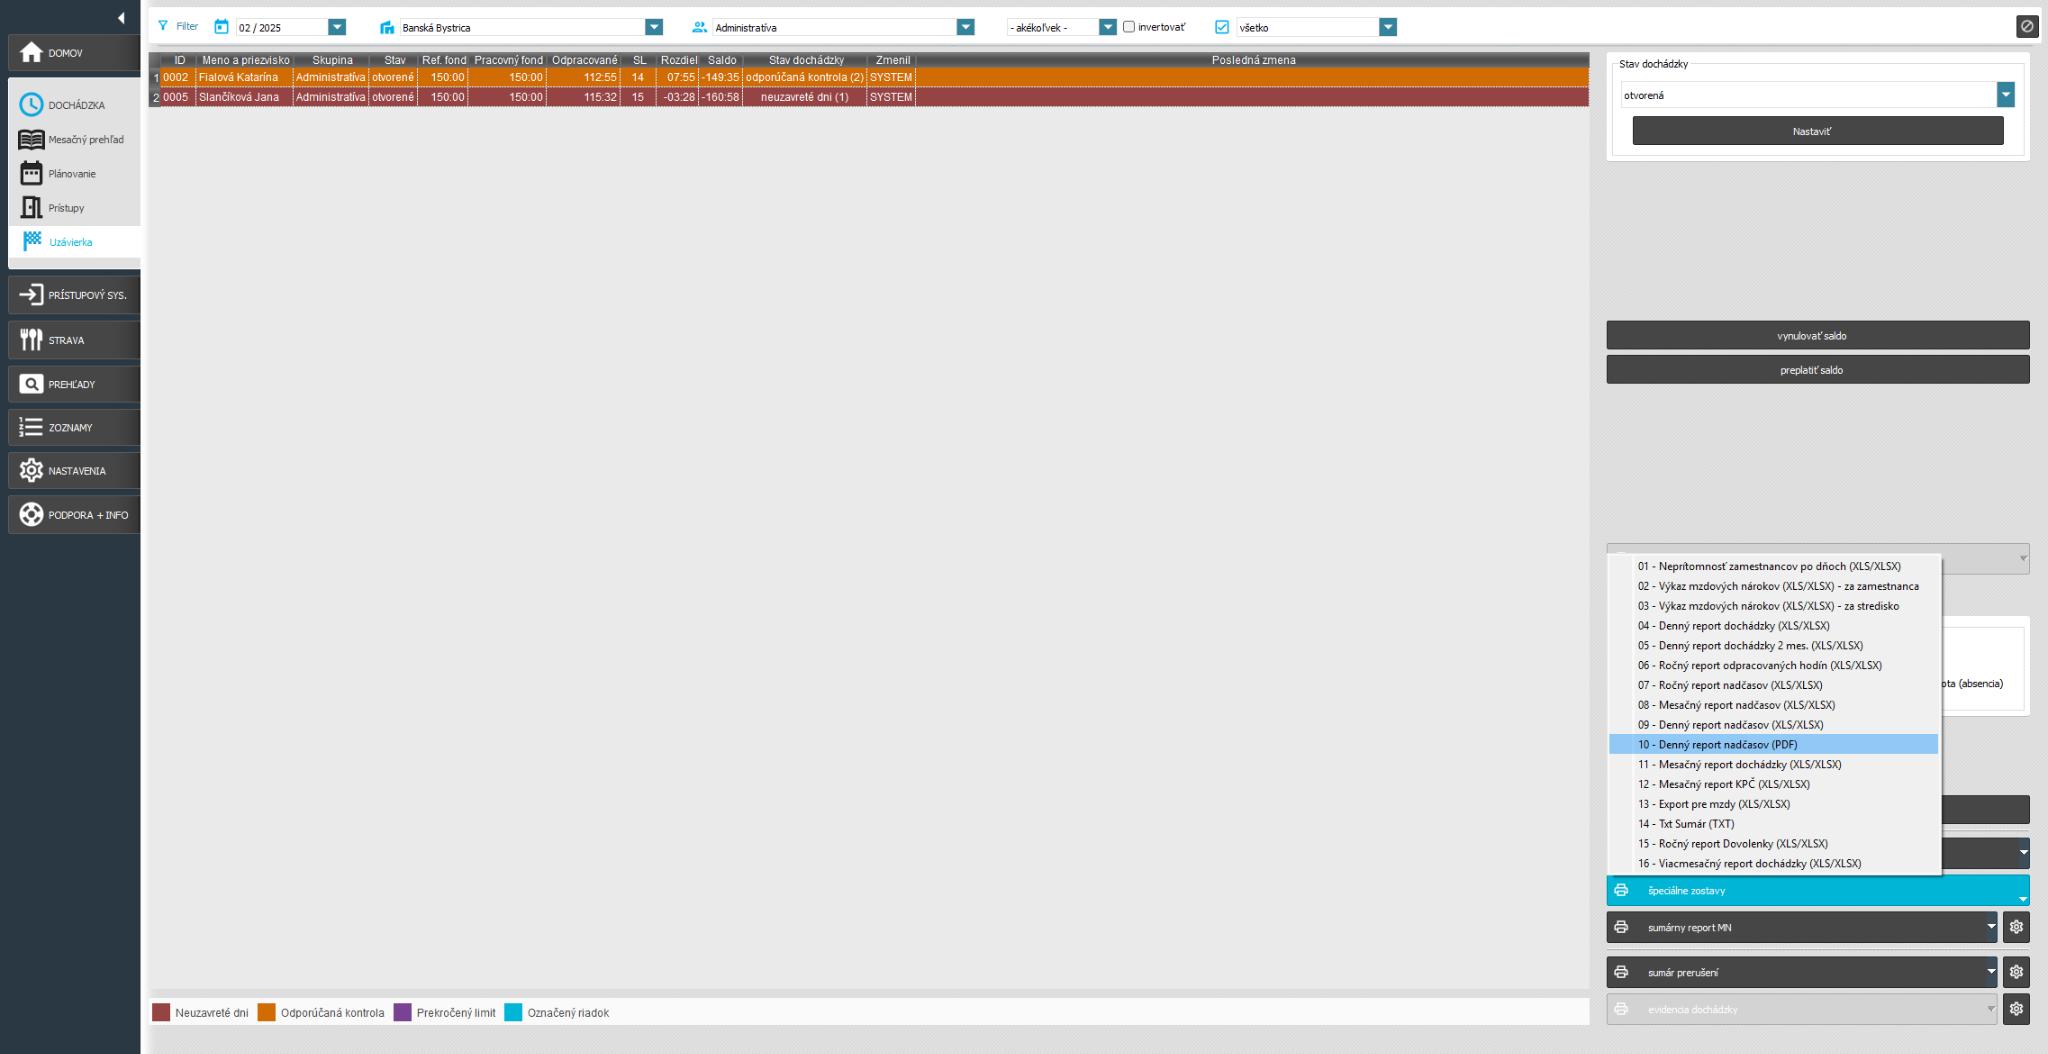Choose 13 - Export pre mzdy option

(x=1713, y=804)
